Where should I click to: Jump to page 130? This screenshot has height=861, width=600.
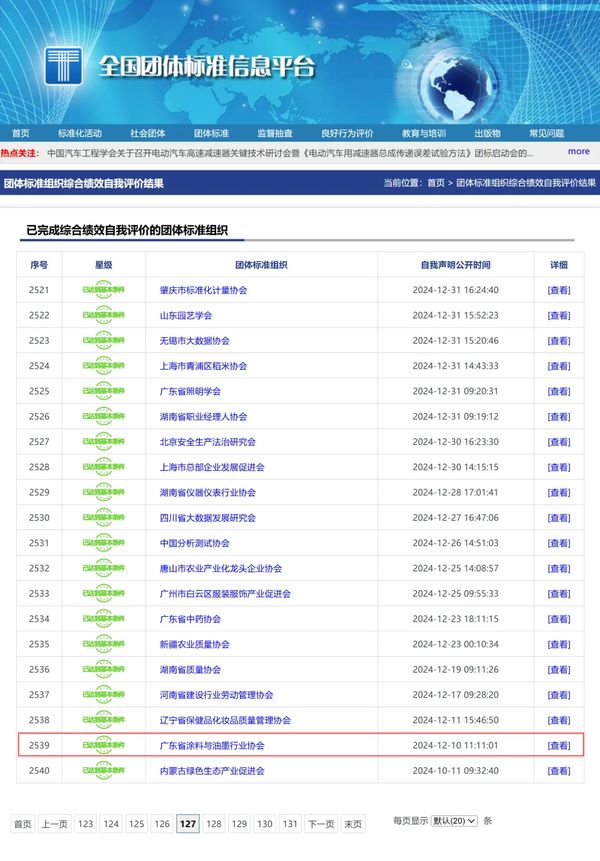click(265, 824)
